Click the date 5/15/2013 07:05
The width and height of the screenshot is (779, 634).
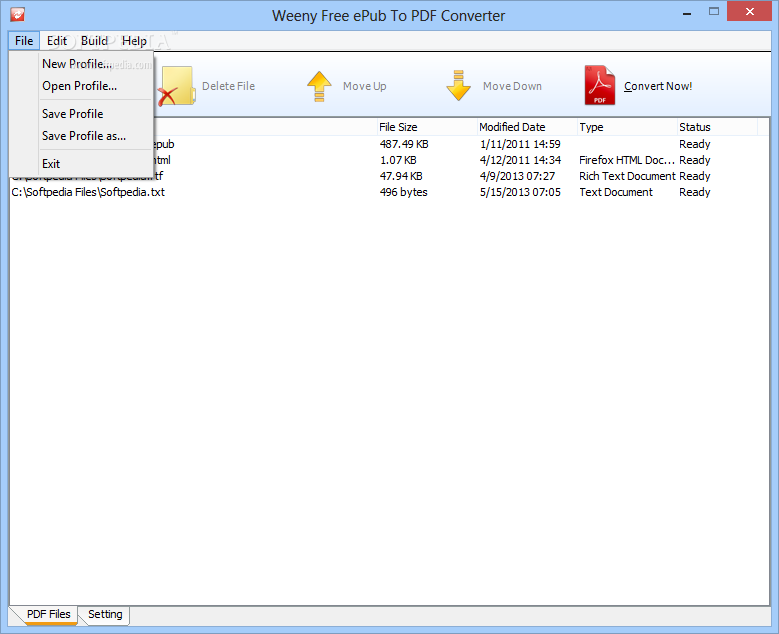520,192
